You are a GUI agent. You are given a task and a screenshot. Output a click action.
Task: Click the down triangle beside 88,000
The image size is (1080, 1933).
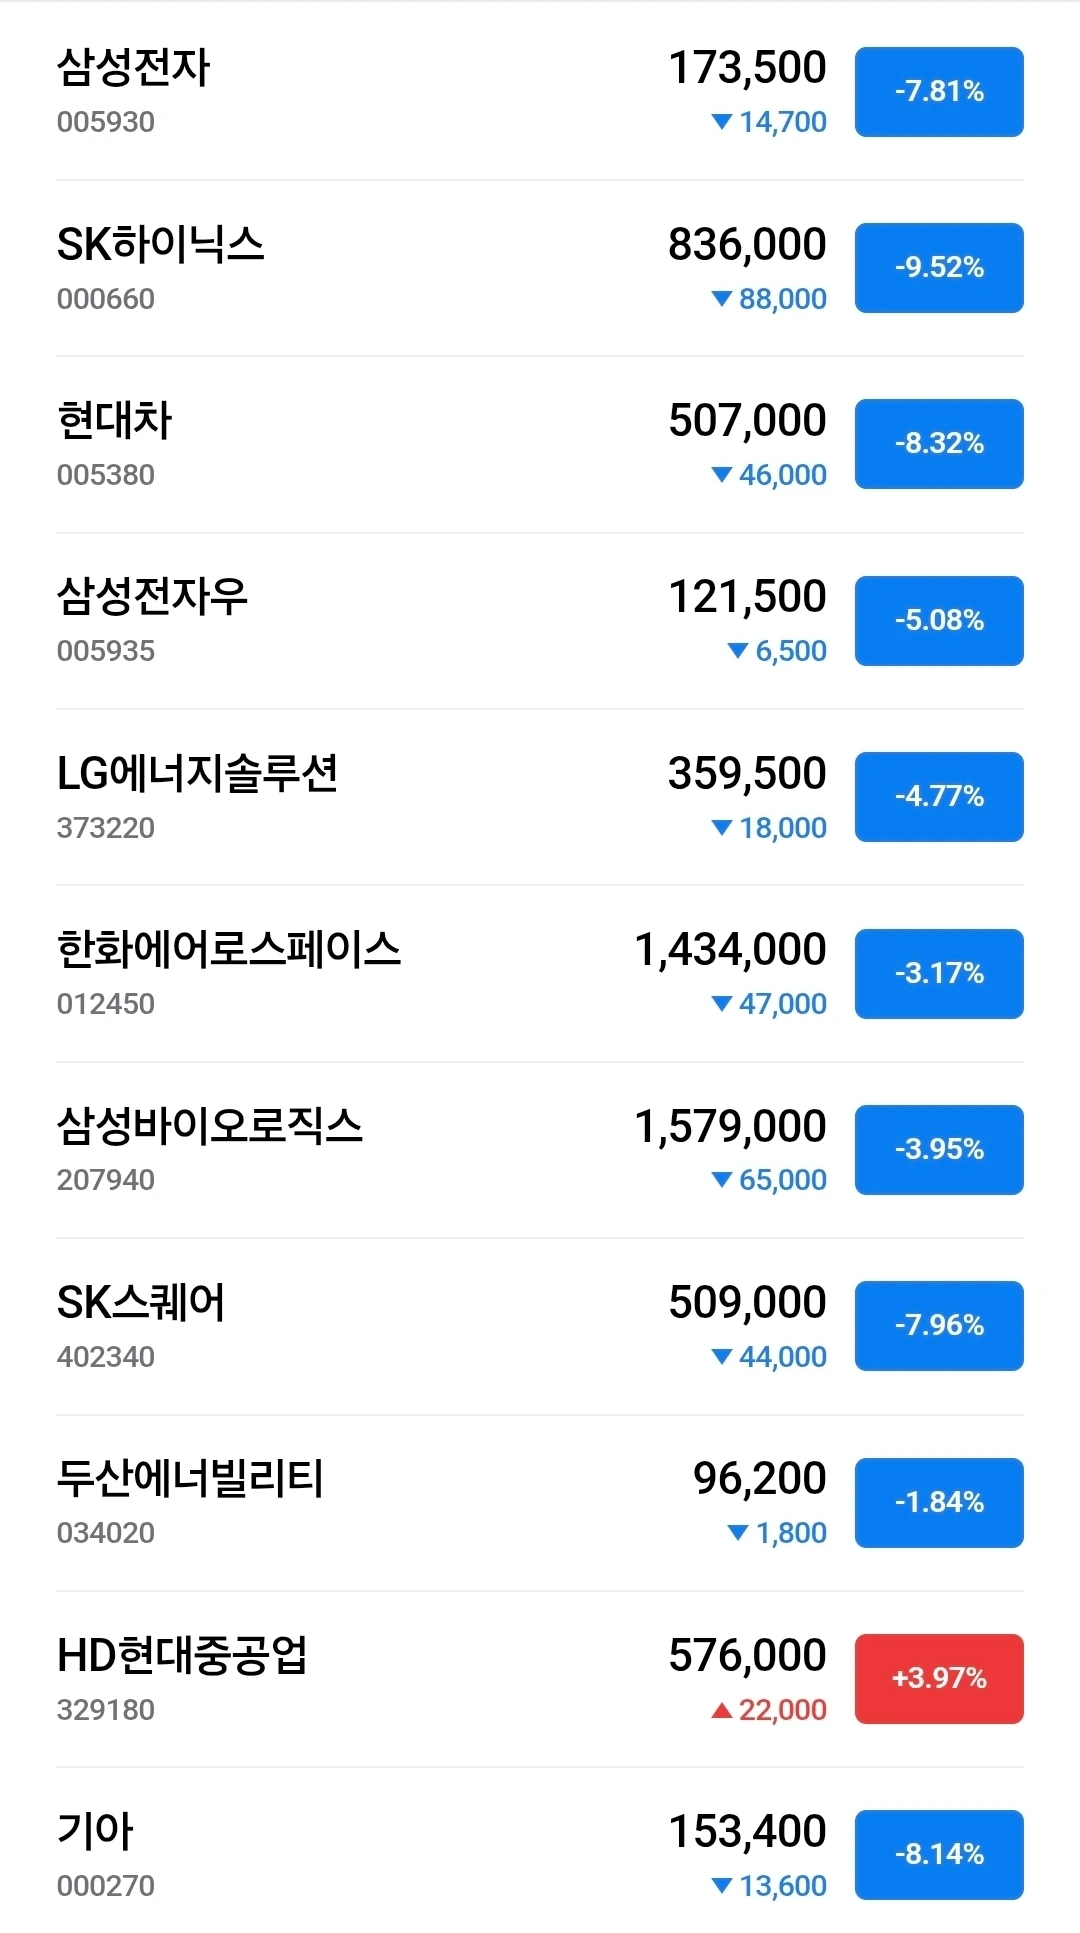pyautogui.click(x=721, y=299)
